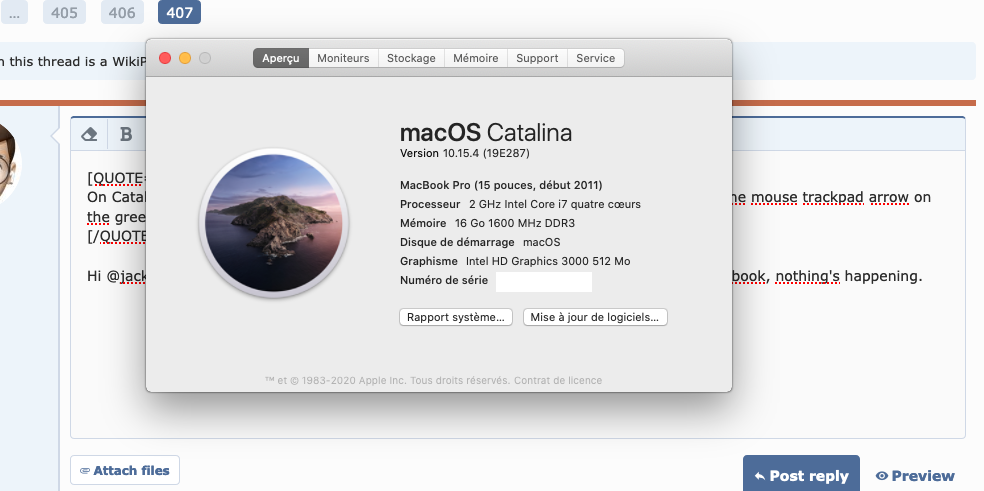Click the Attach files button
984x491 pixels.
click(x=125, y=470)
